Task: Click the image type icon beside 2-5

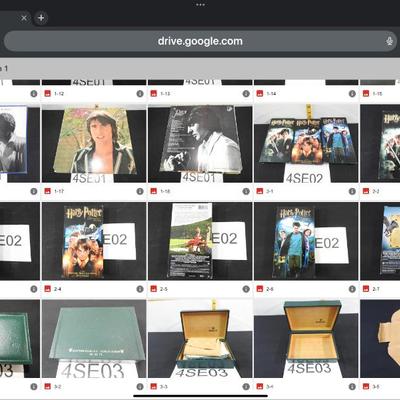Action: coord(154,289)
